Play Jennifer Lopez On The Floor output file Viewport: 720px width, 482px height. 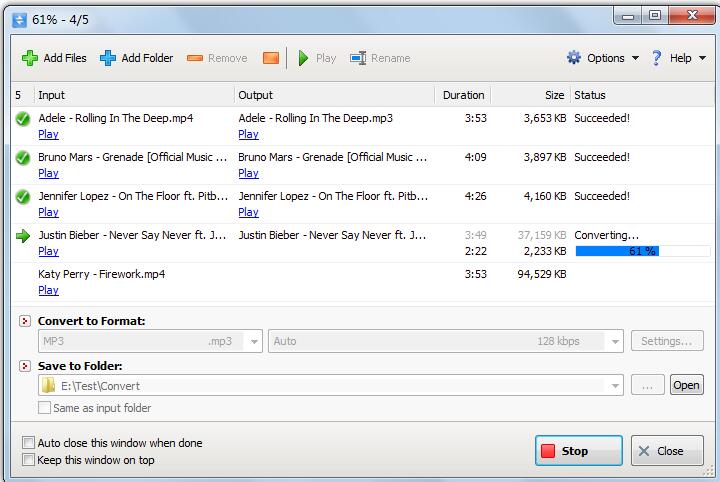click(x=248, y=213)
